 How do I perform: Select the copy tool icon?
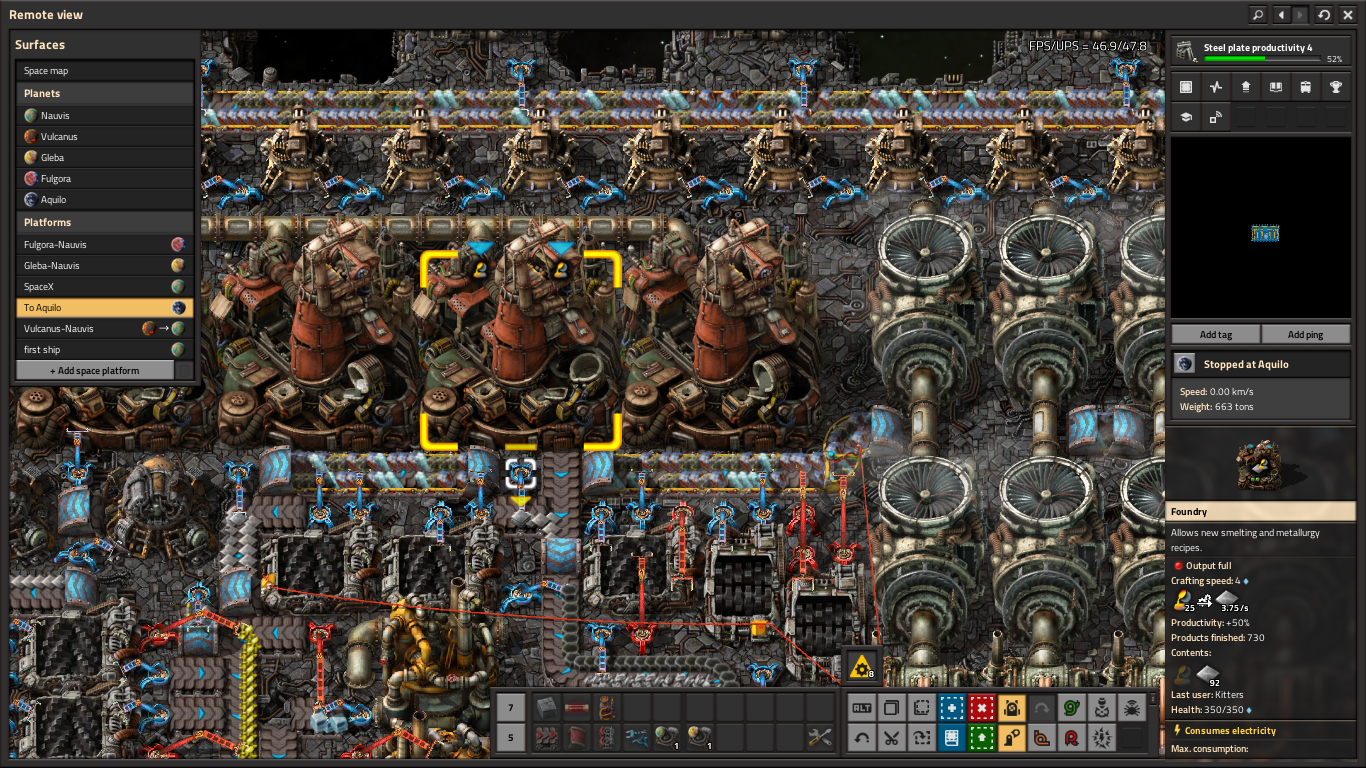[x=892, y=708]
